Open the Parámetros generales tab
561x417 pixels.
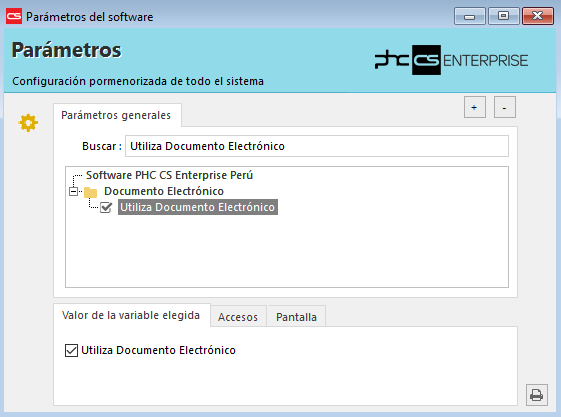coord(117,115)
